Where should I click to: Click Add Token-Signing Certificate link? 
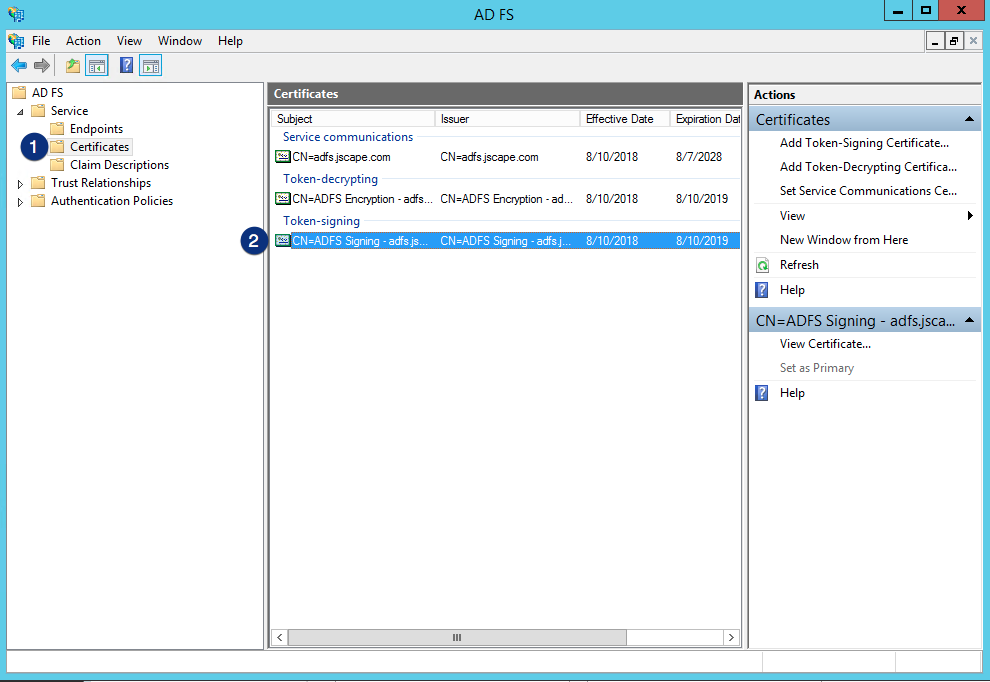[864, 143]
